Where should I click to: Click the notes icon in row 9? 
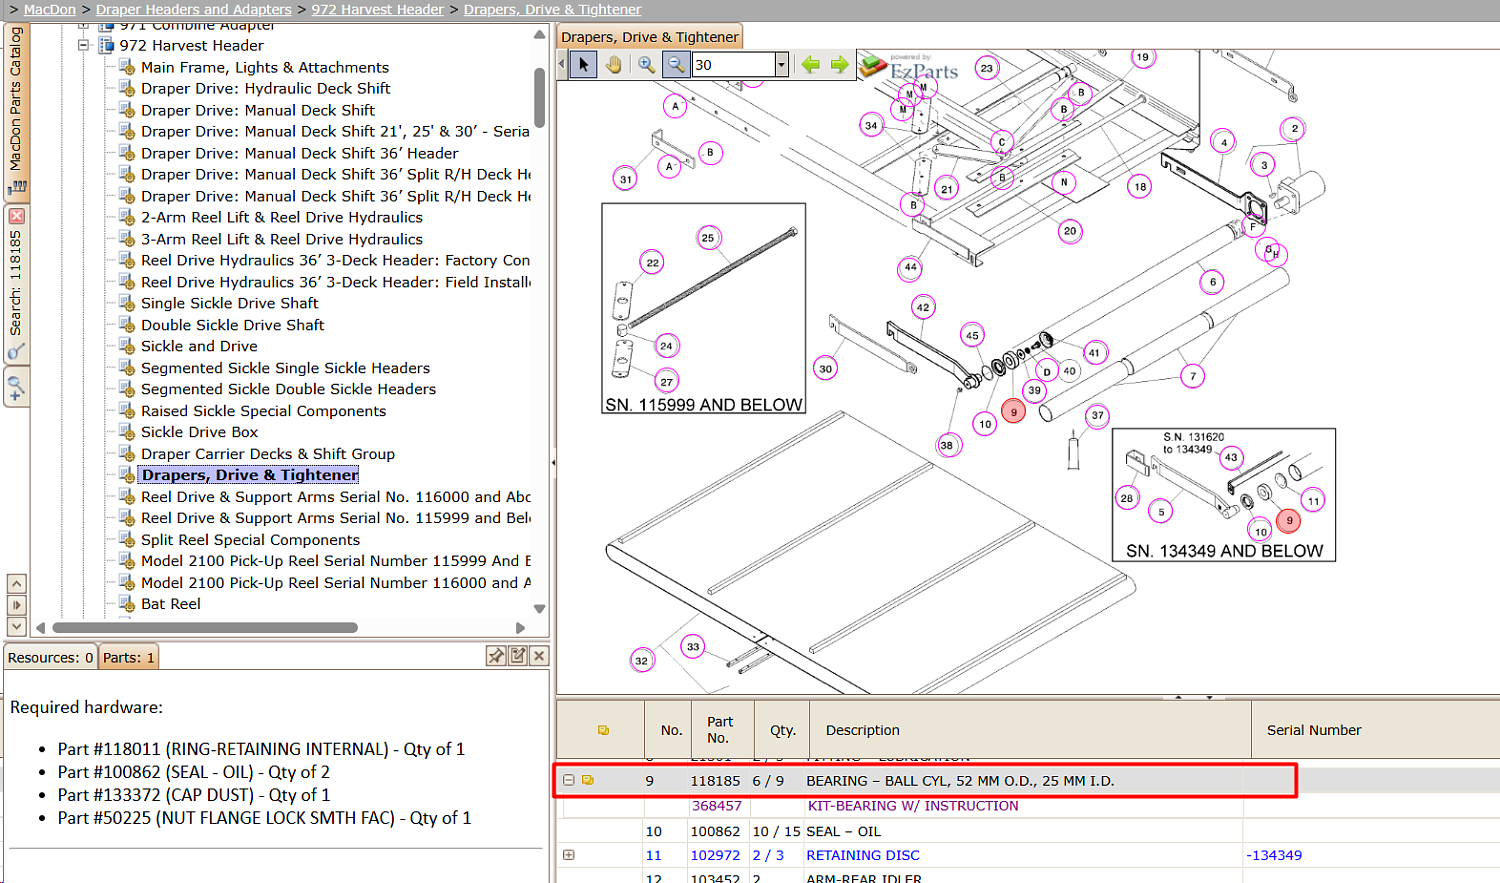click(588, 780)
